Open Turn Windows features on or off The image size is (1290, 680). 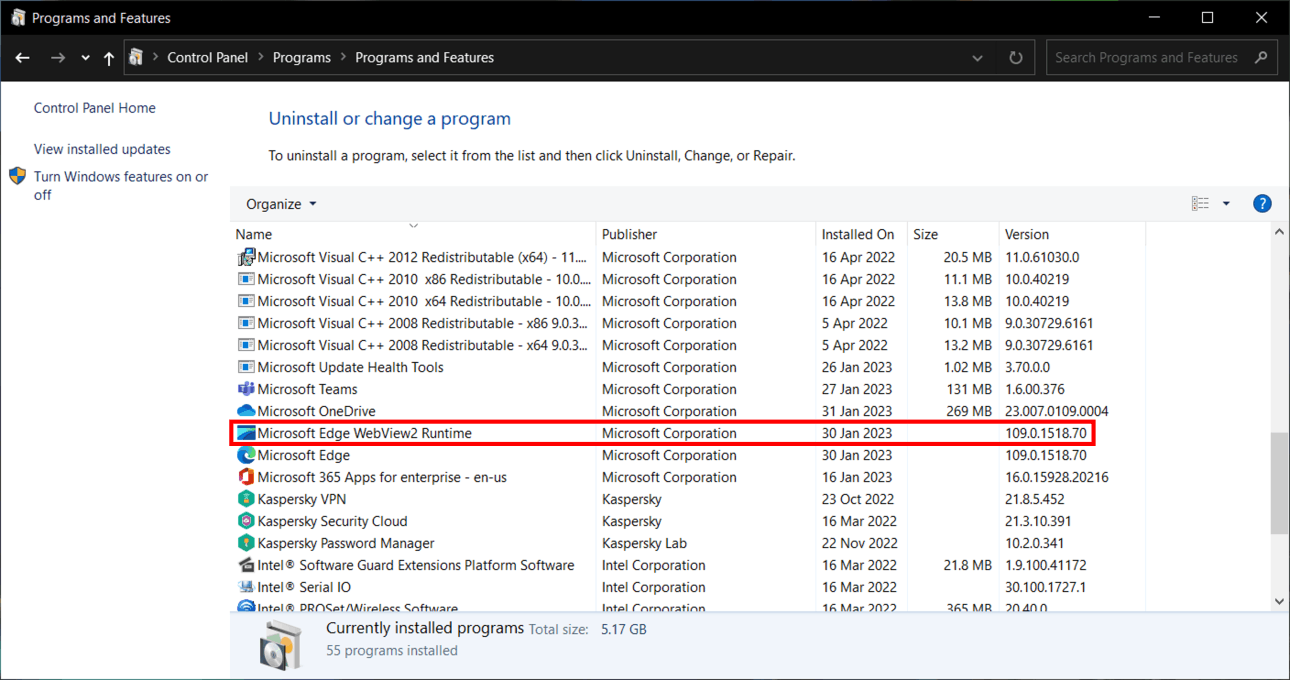(121, 185)
